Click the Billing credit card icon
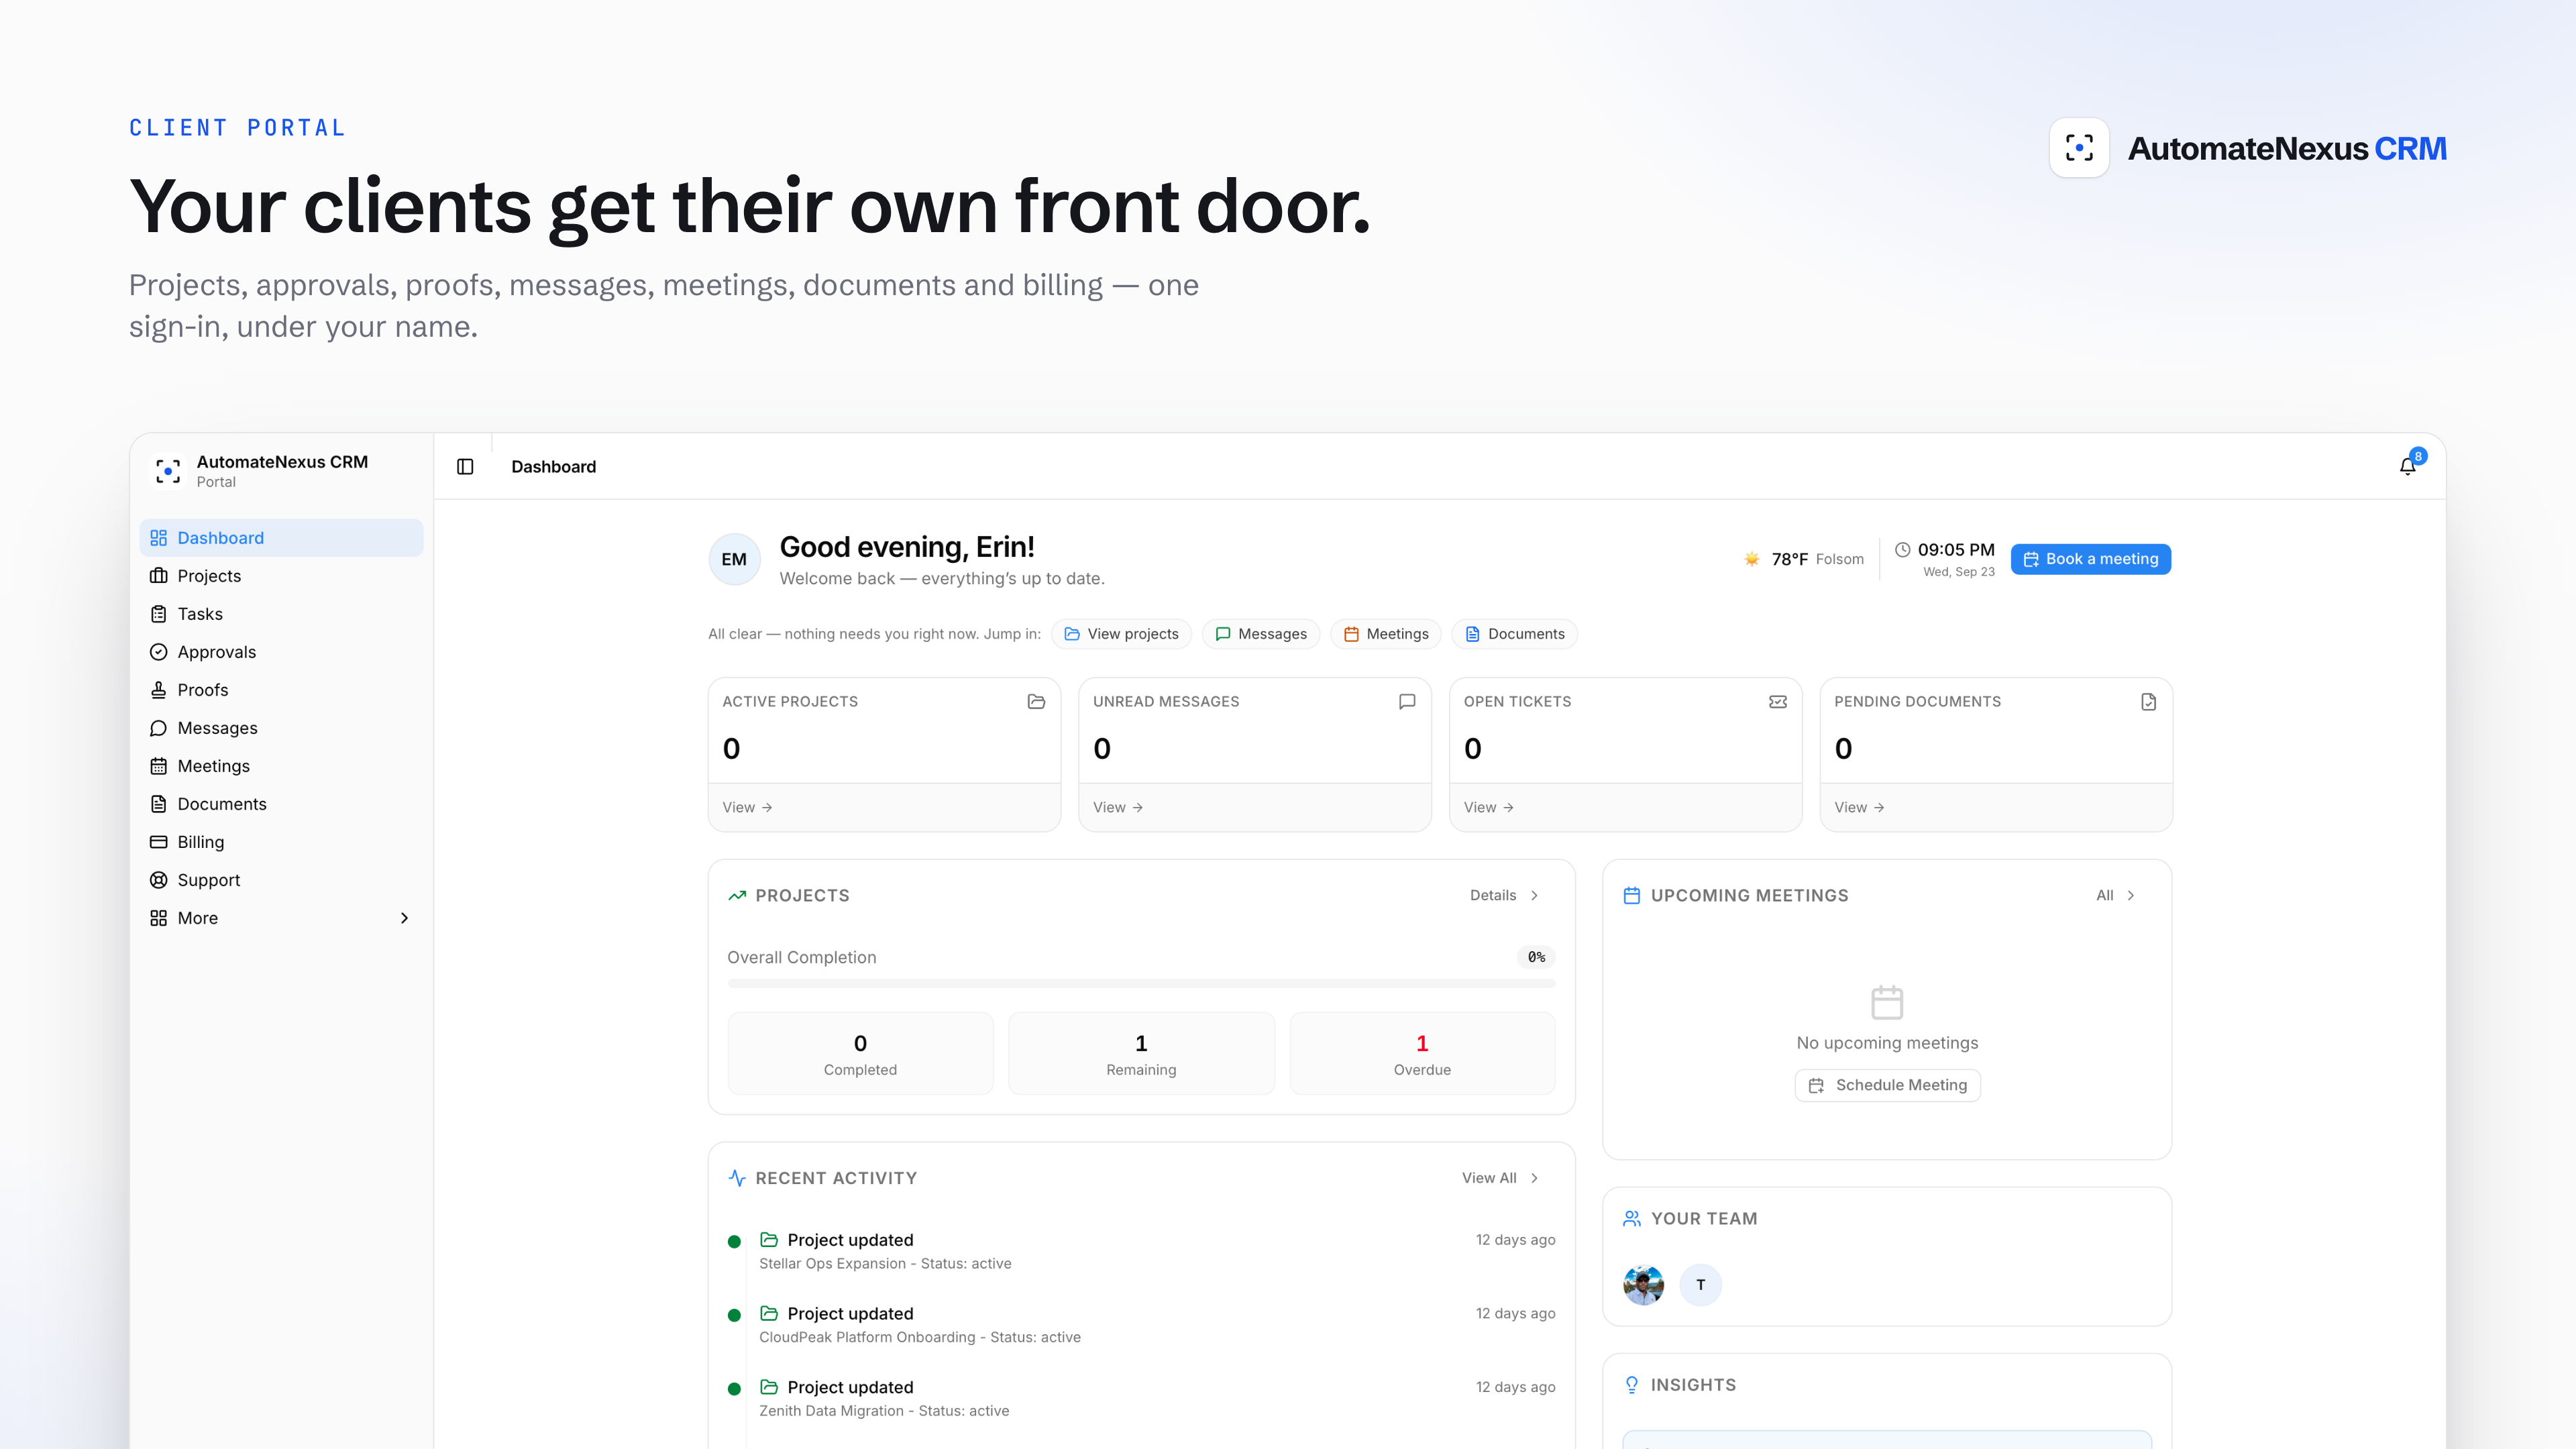The height and width of the screenshot is (1449, 2576). [158, 842]
